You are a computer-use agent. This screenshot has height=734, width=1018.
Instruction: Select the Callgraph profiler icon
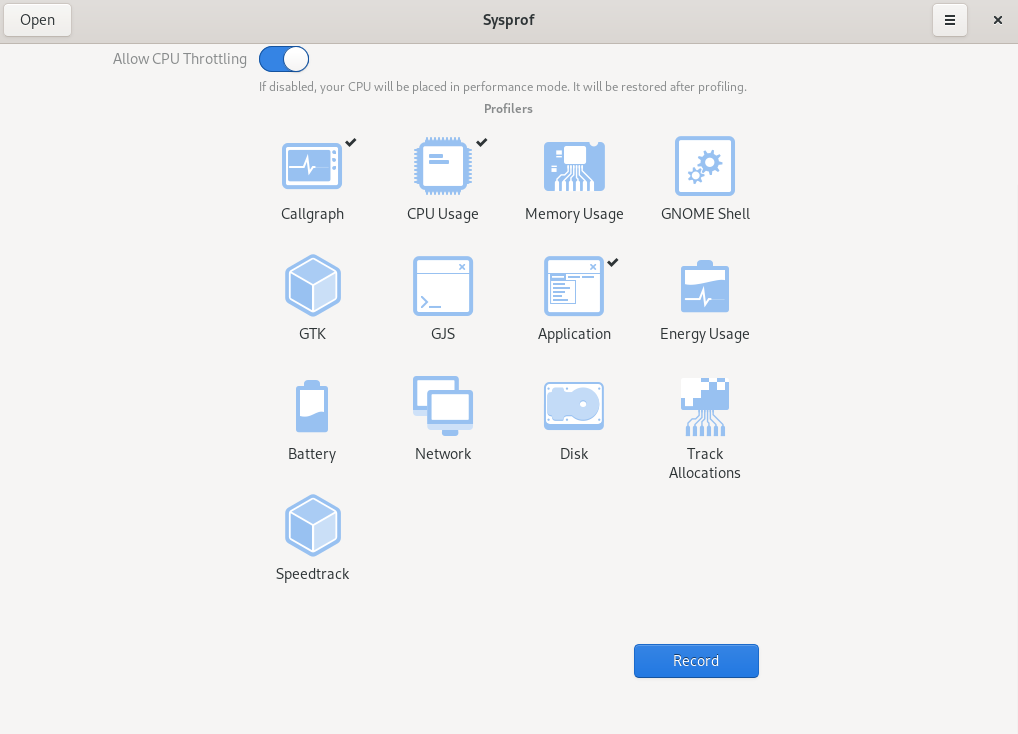[x=312, y=166]
